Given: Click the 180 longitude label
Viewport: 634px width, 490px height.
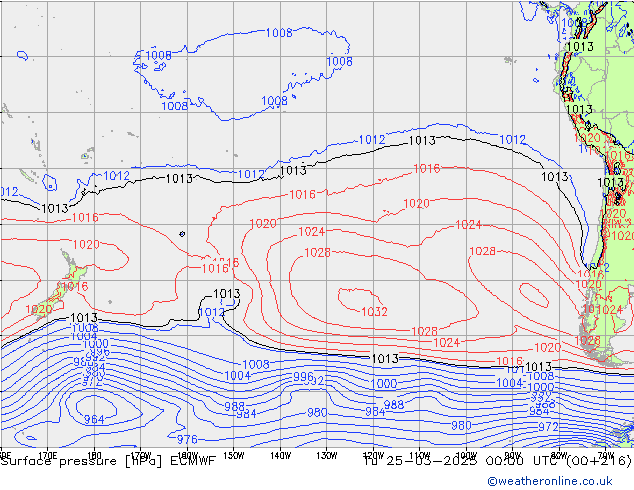Looking at the screenshot, I should tap(94, 455).
